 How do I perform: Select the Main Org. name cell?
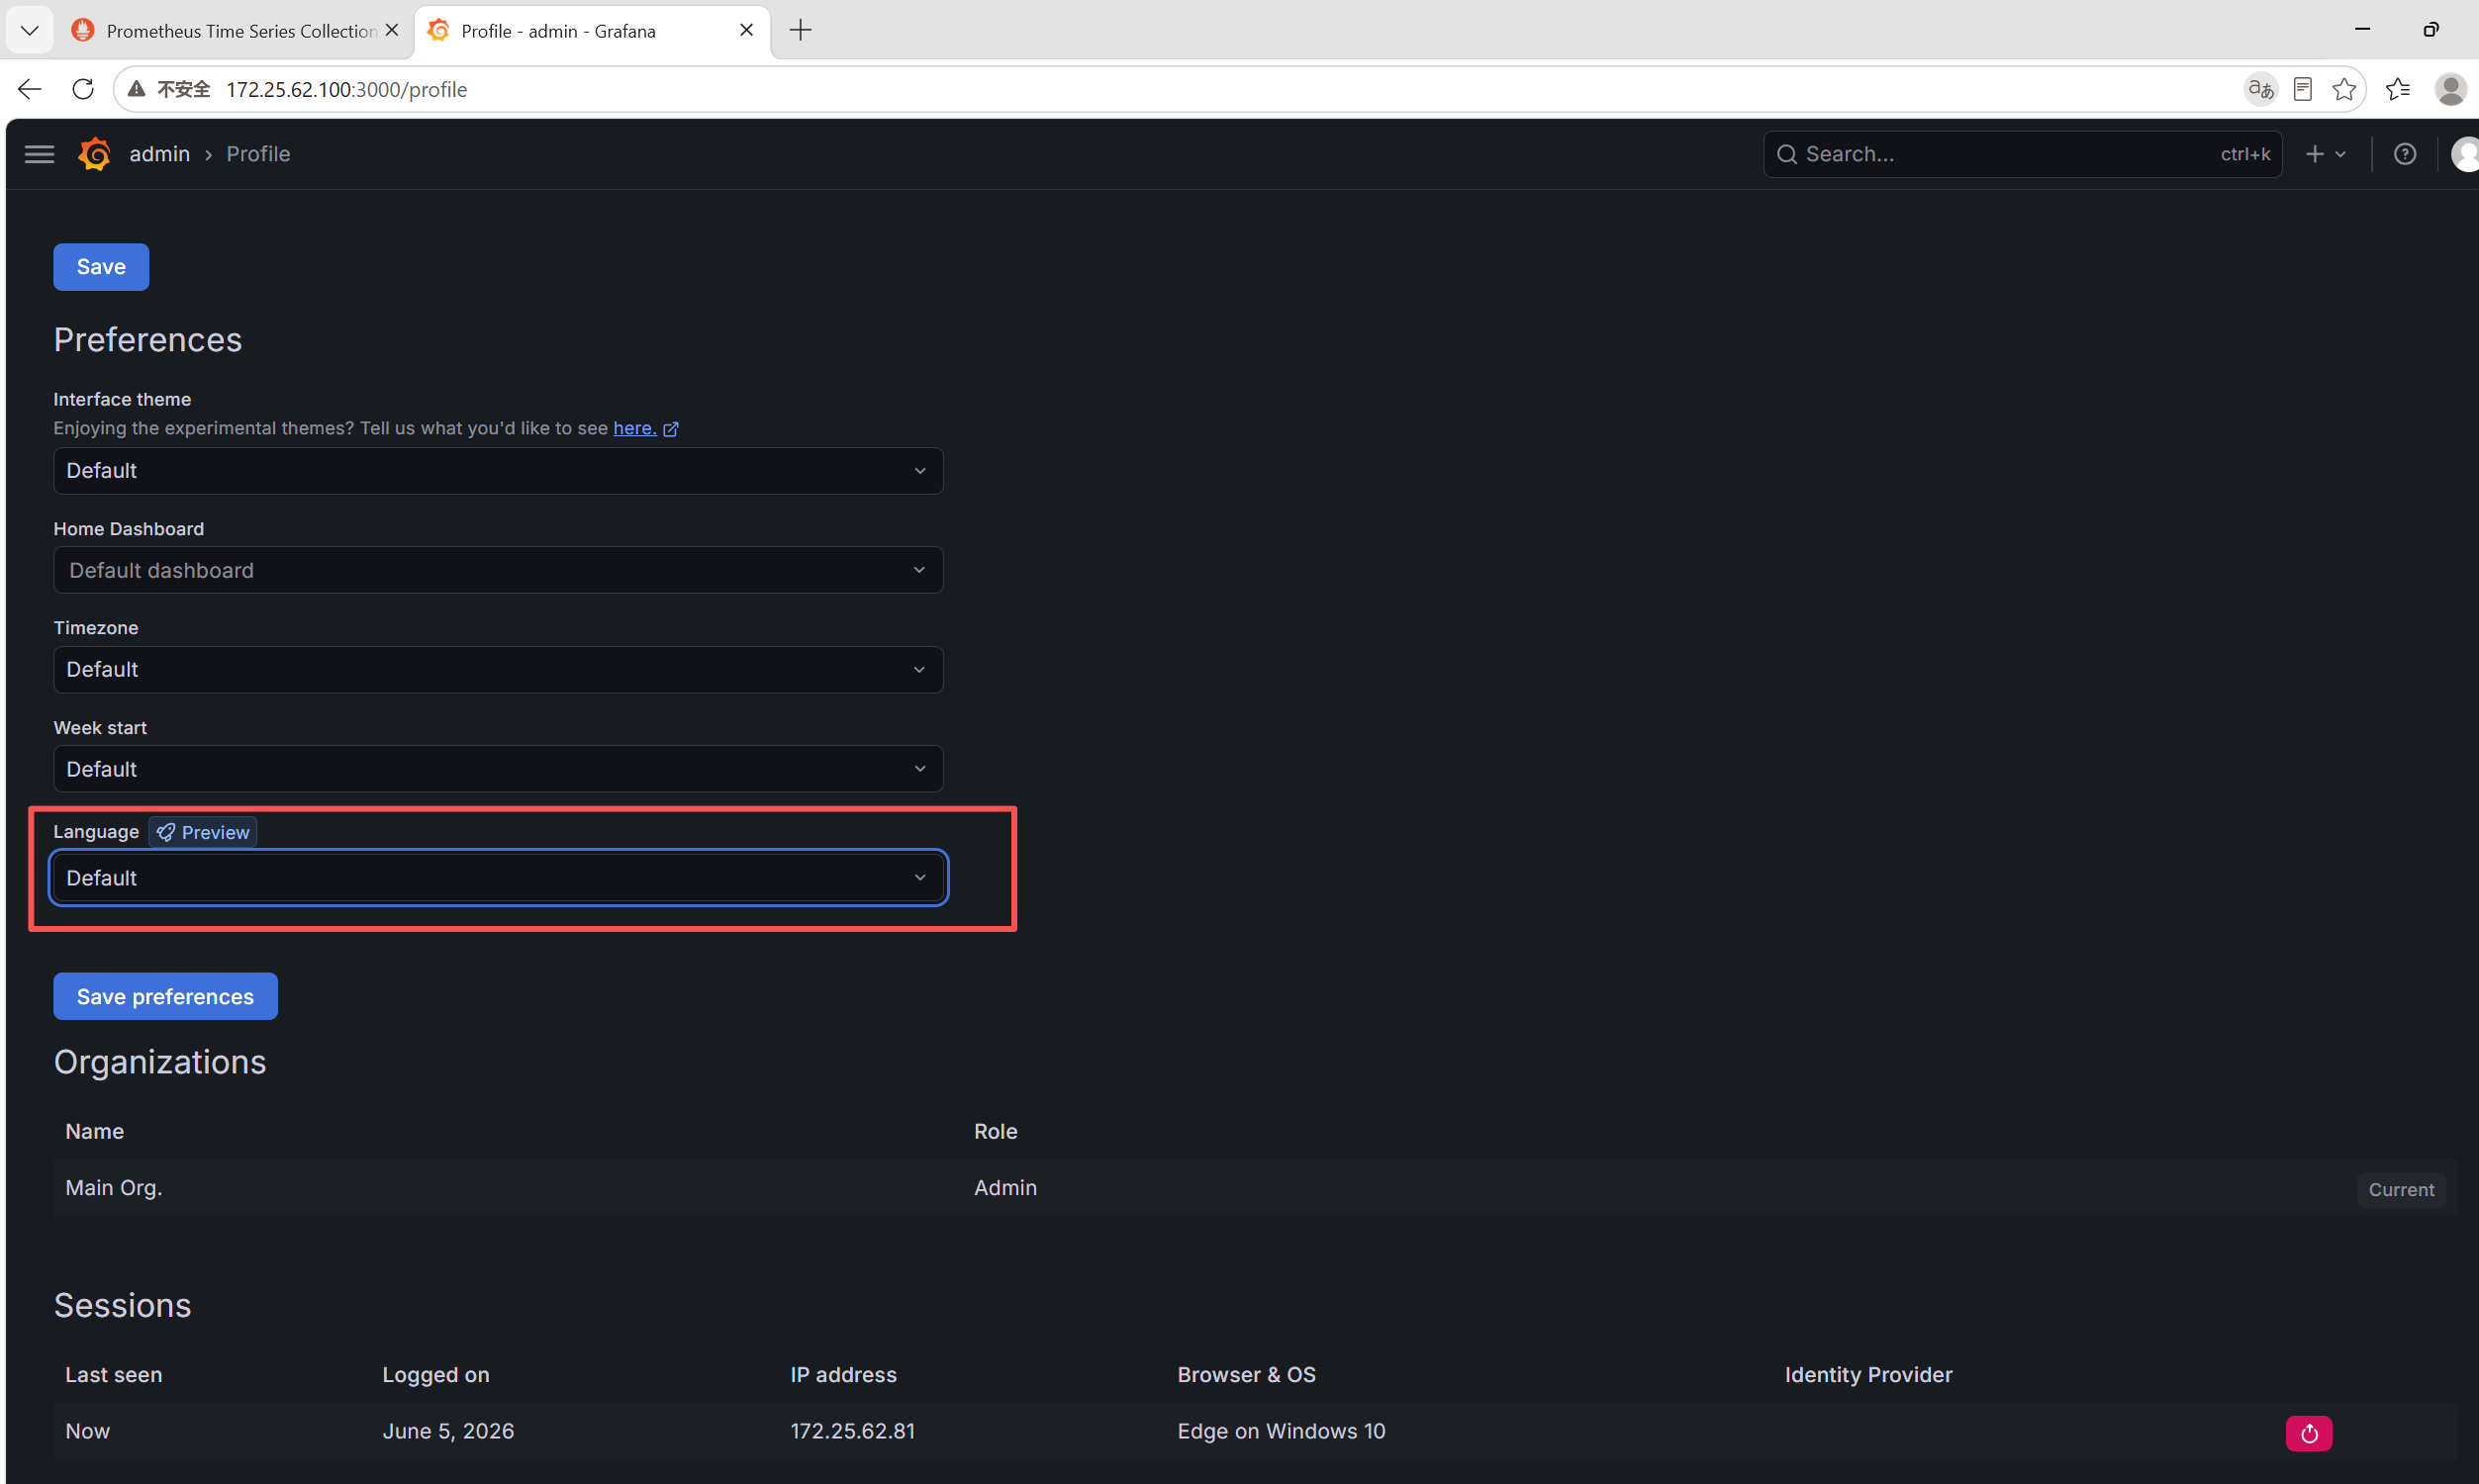[x=114, y=1188]
